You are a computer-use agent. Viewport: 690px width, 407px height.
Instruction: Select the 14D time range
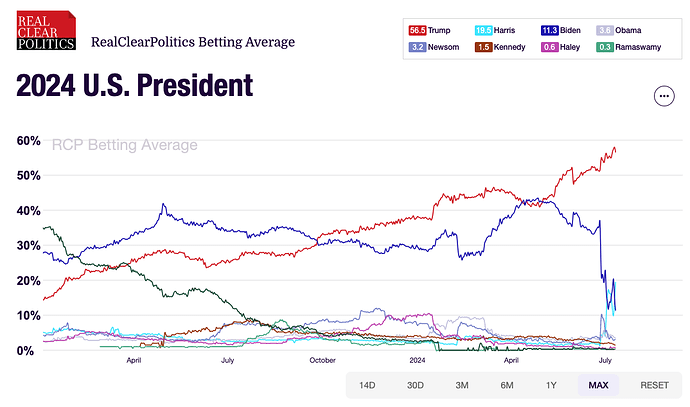(x=367, y=385)
